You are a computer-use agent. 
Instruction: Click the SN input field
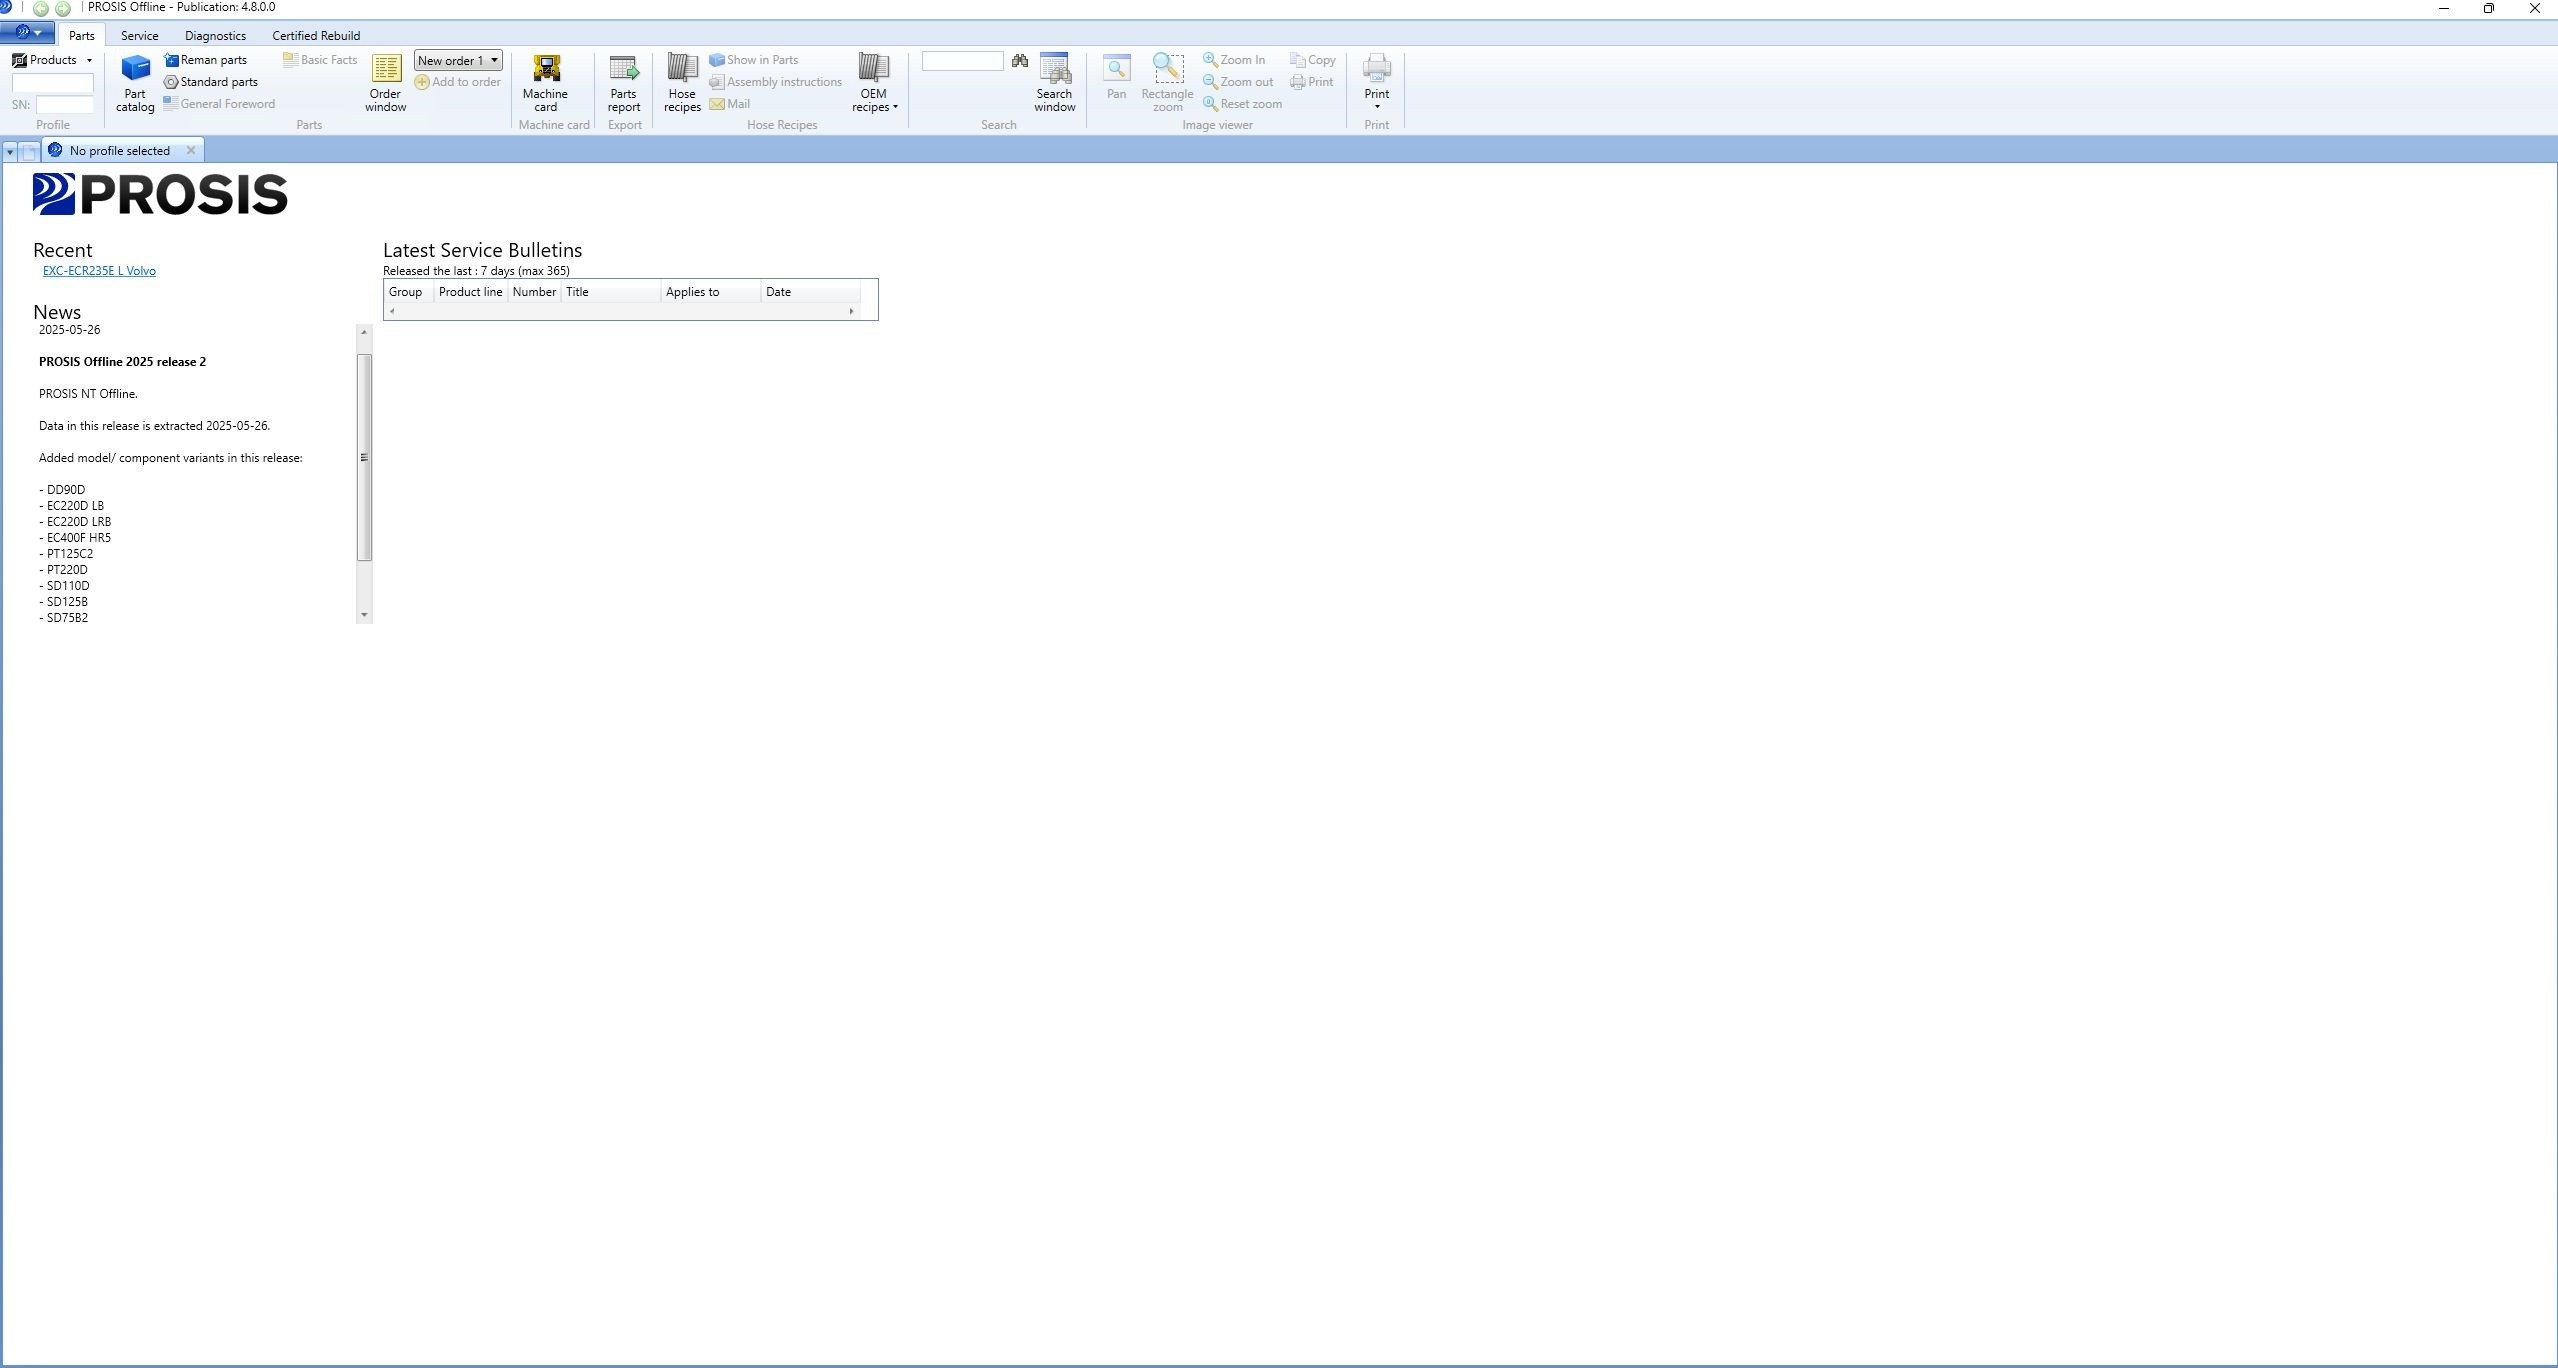coord(65,104)
